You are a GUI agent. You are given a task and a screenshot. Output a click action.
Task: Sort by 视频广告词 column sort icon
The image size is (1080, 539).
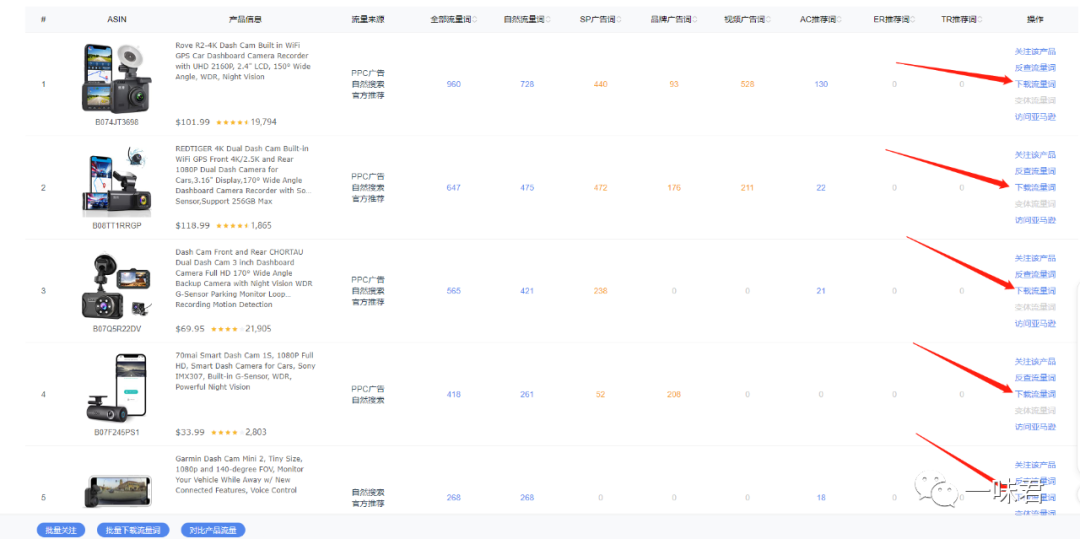point(769,19)
